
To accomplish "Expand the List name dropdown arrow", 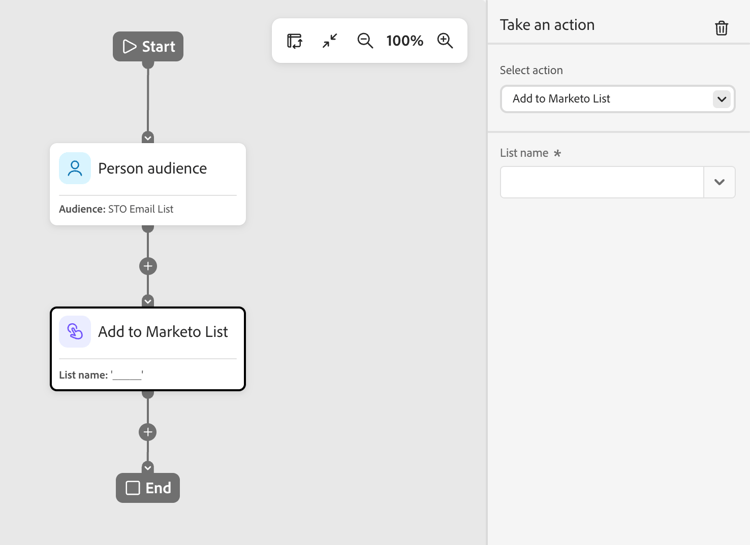I will [x=719, y=182].
